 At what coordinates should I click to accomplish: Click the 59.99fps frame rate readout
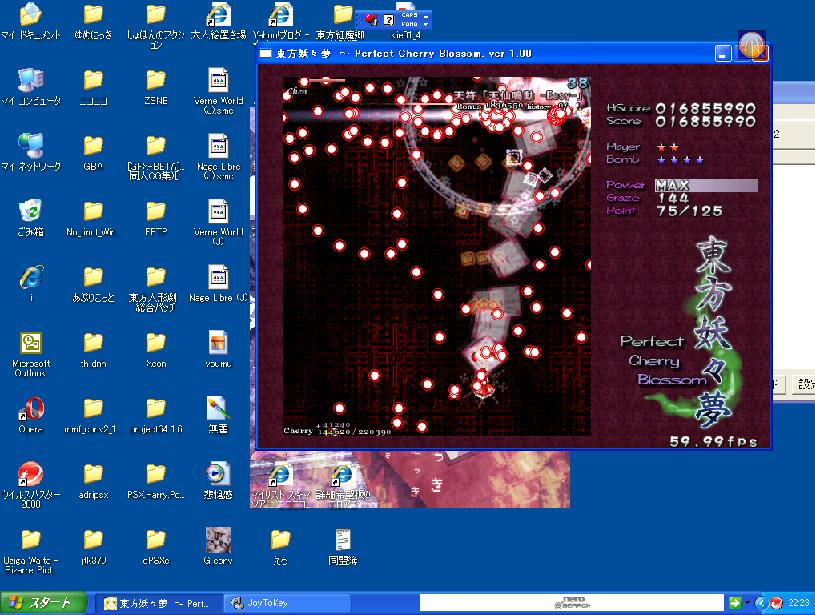point(713,441)
